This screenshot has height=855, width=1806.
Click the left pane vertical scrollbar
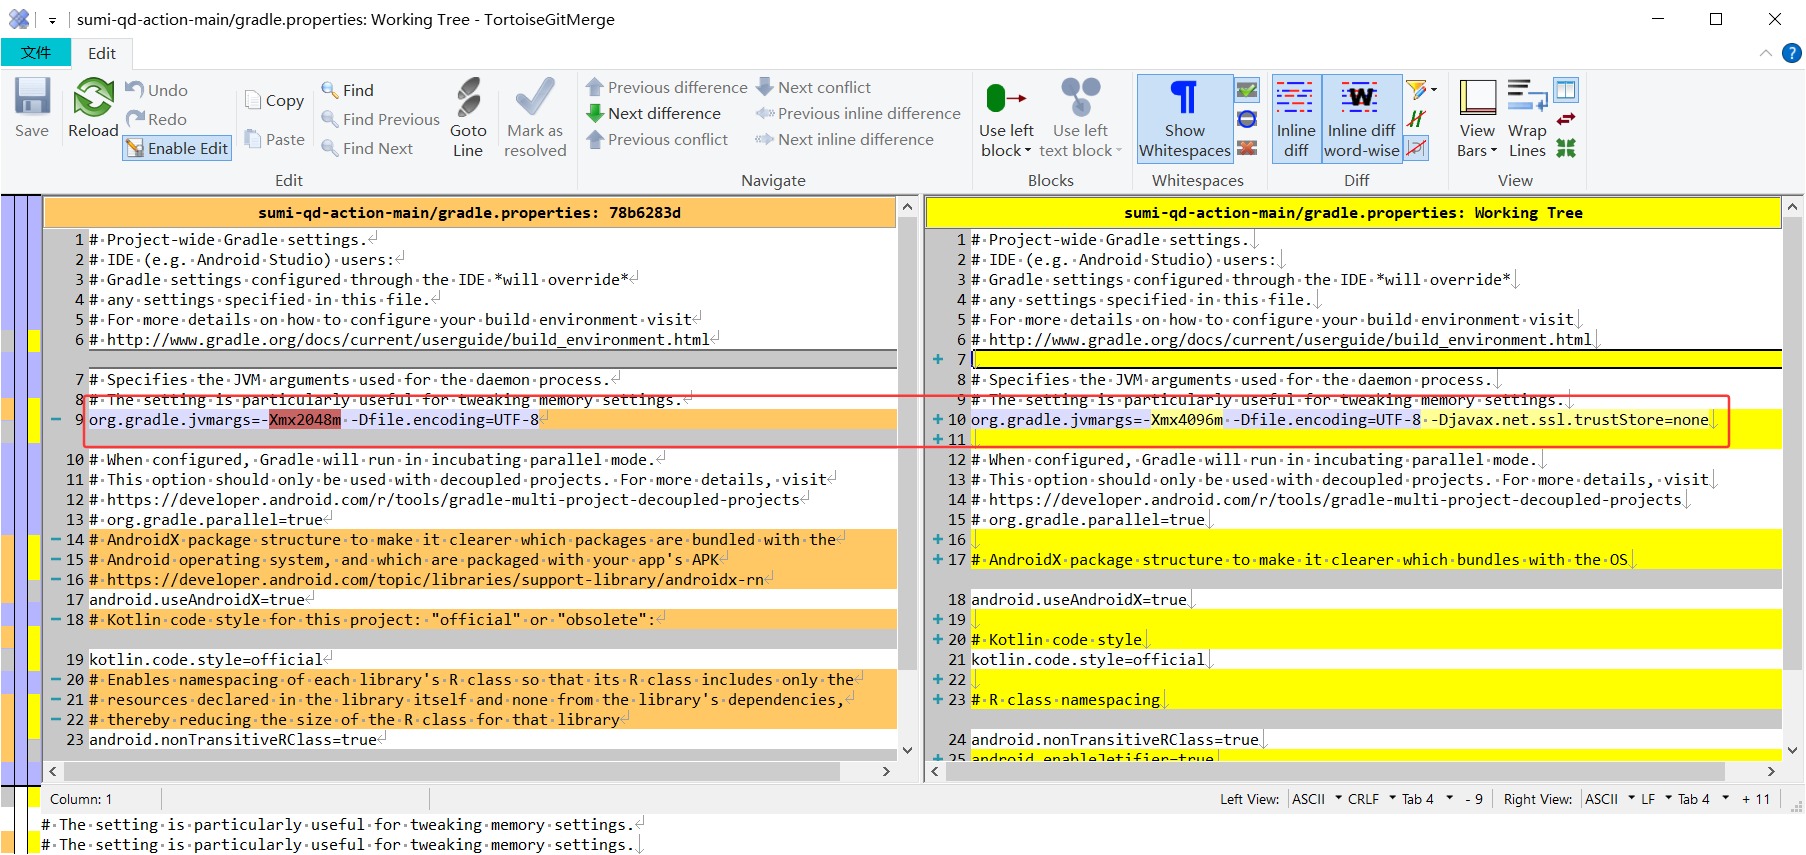coord(908,478)
